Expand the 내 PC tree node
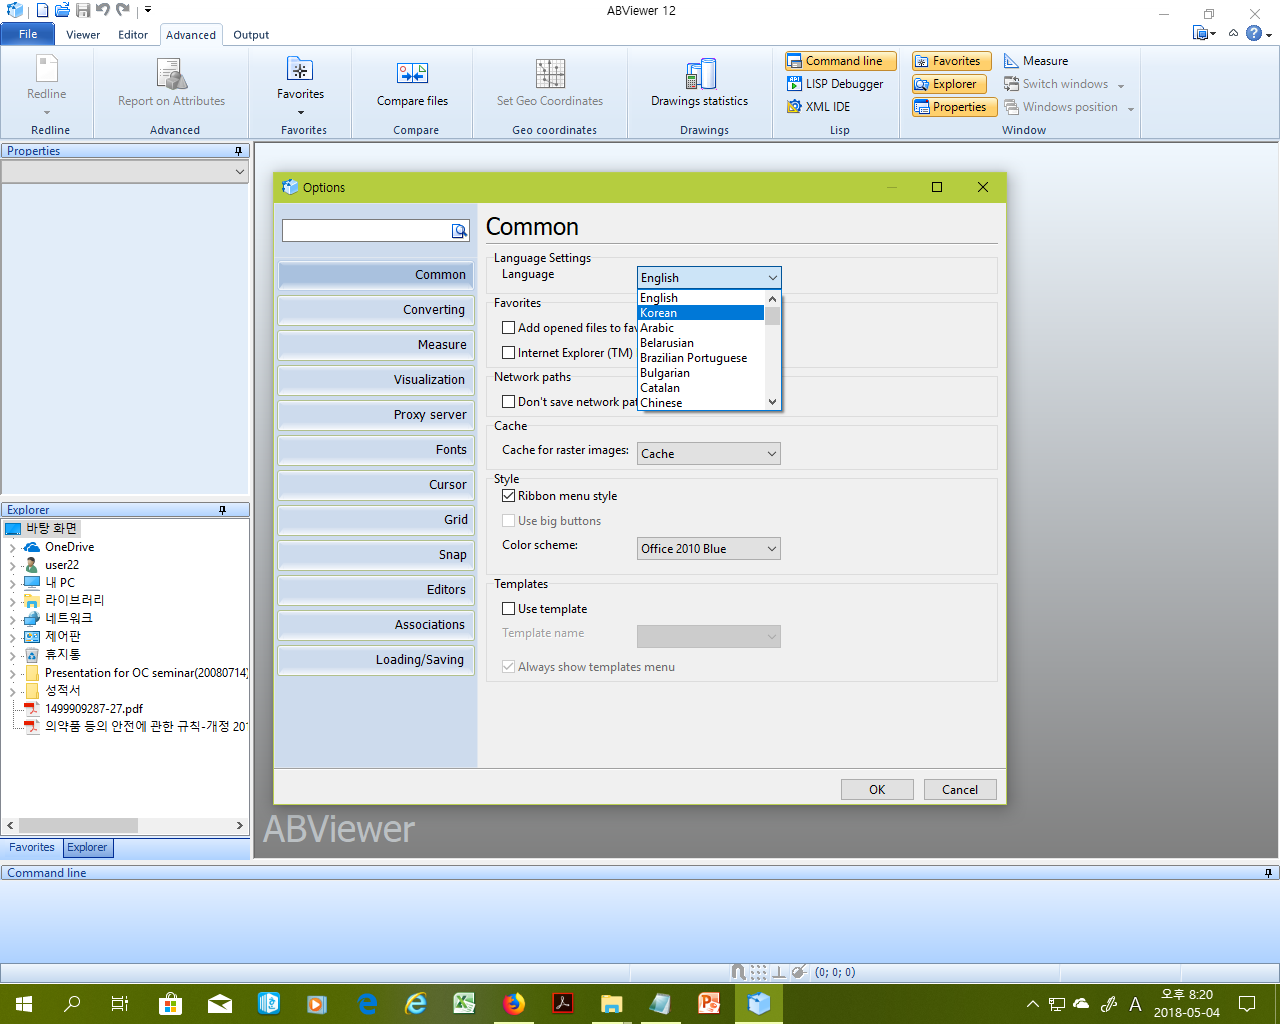1280x1024 pixels. point(12,584)
